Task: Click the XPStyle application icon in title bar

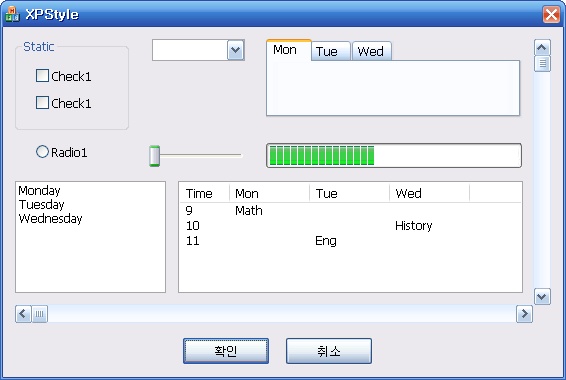Action: click(12, 14)
